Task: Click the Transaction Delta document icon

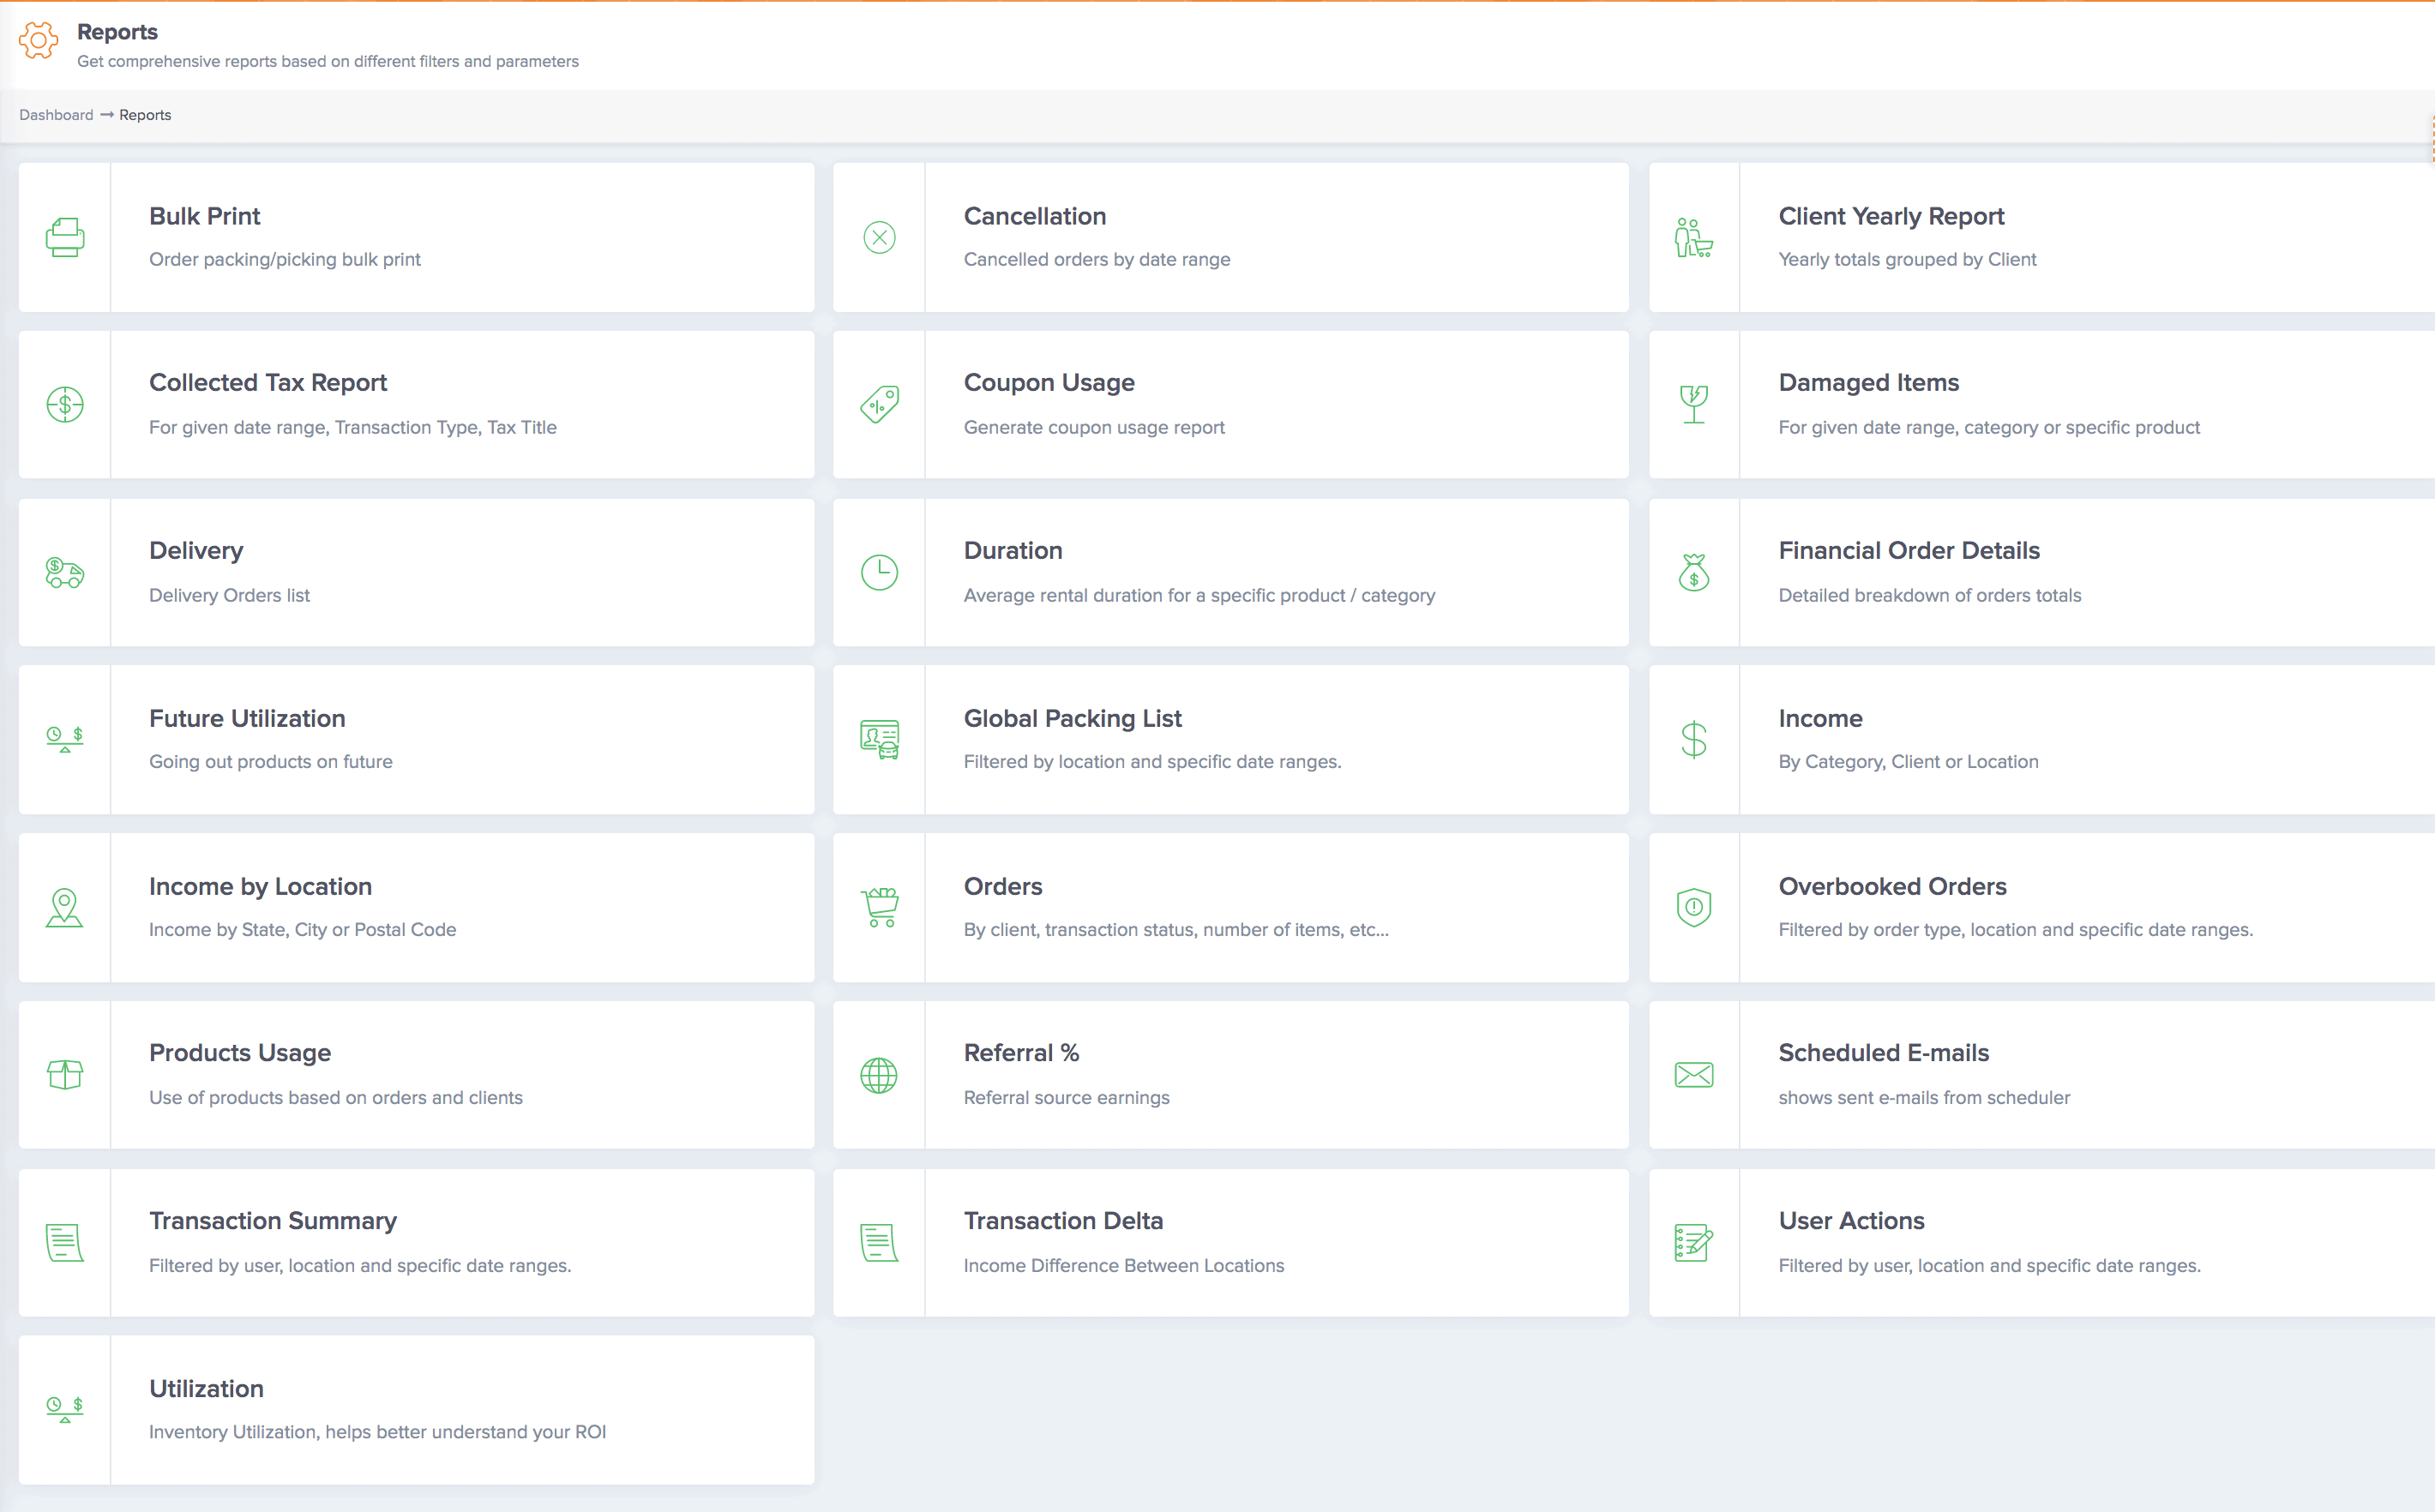Action: [x=879, y=1243]
